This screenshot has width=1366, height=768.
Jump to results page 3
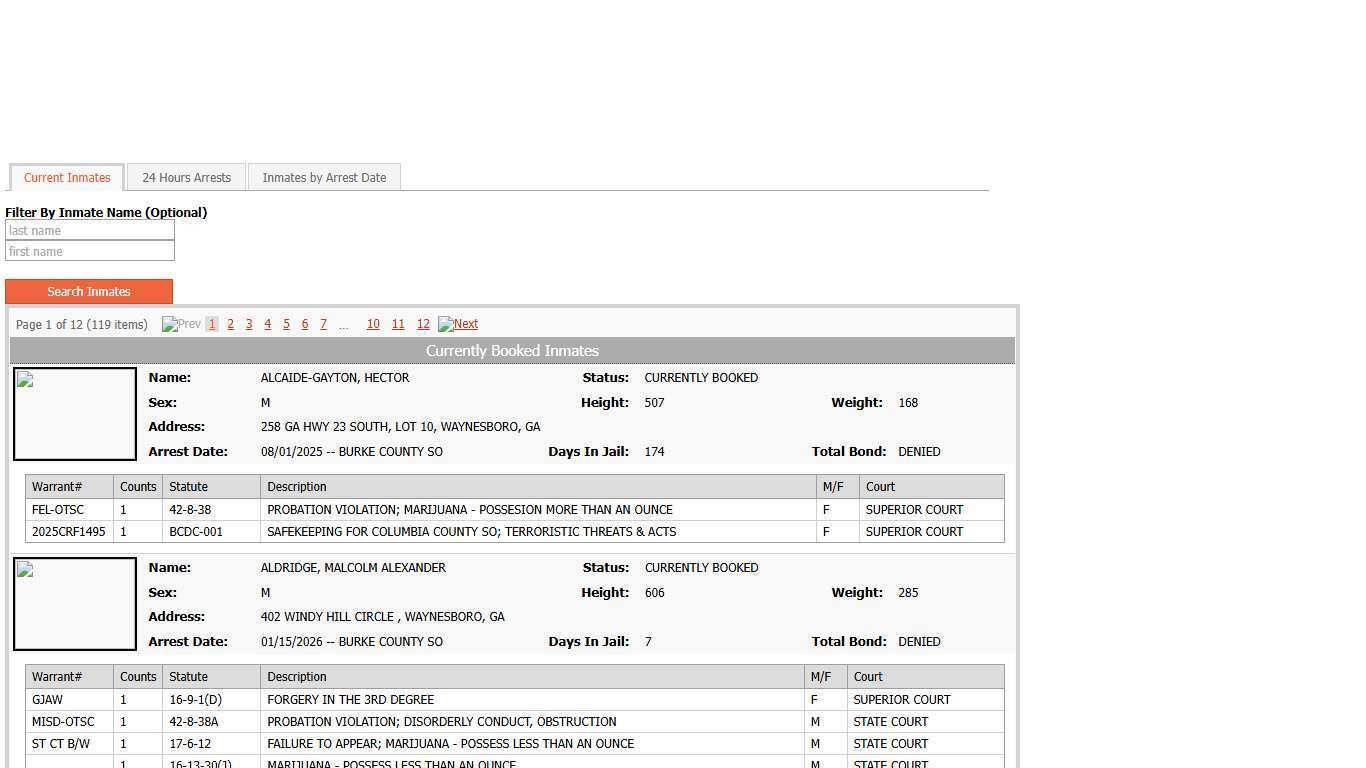click(249, 324)
